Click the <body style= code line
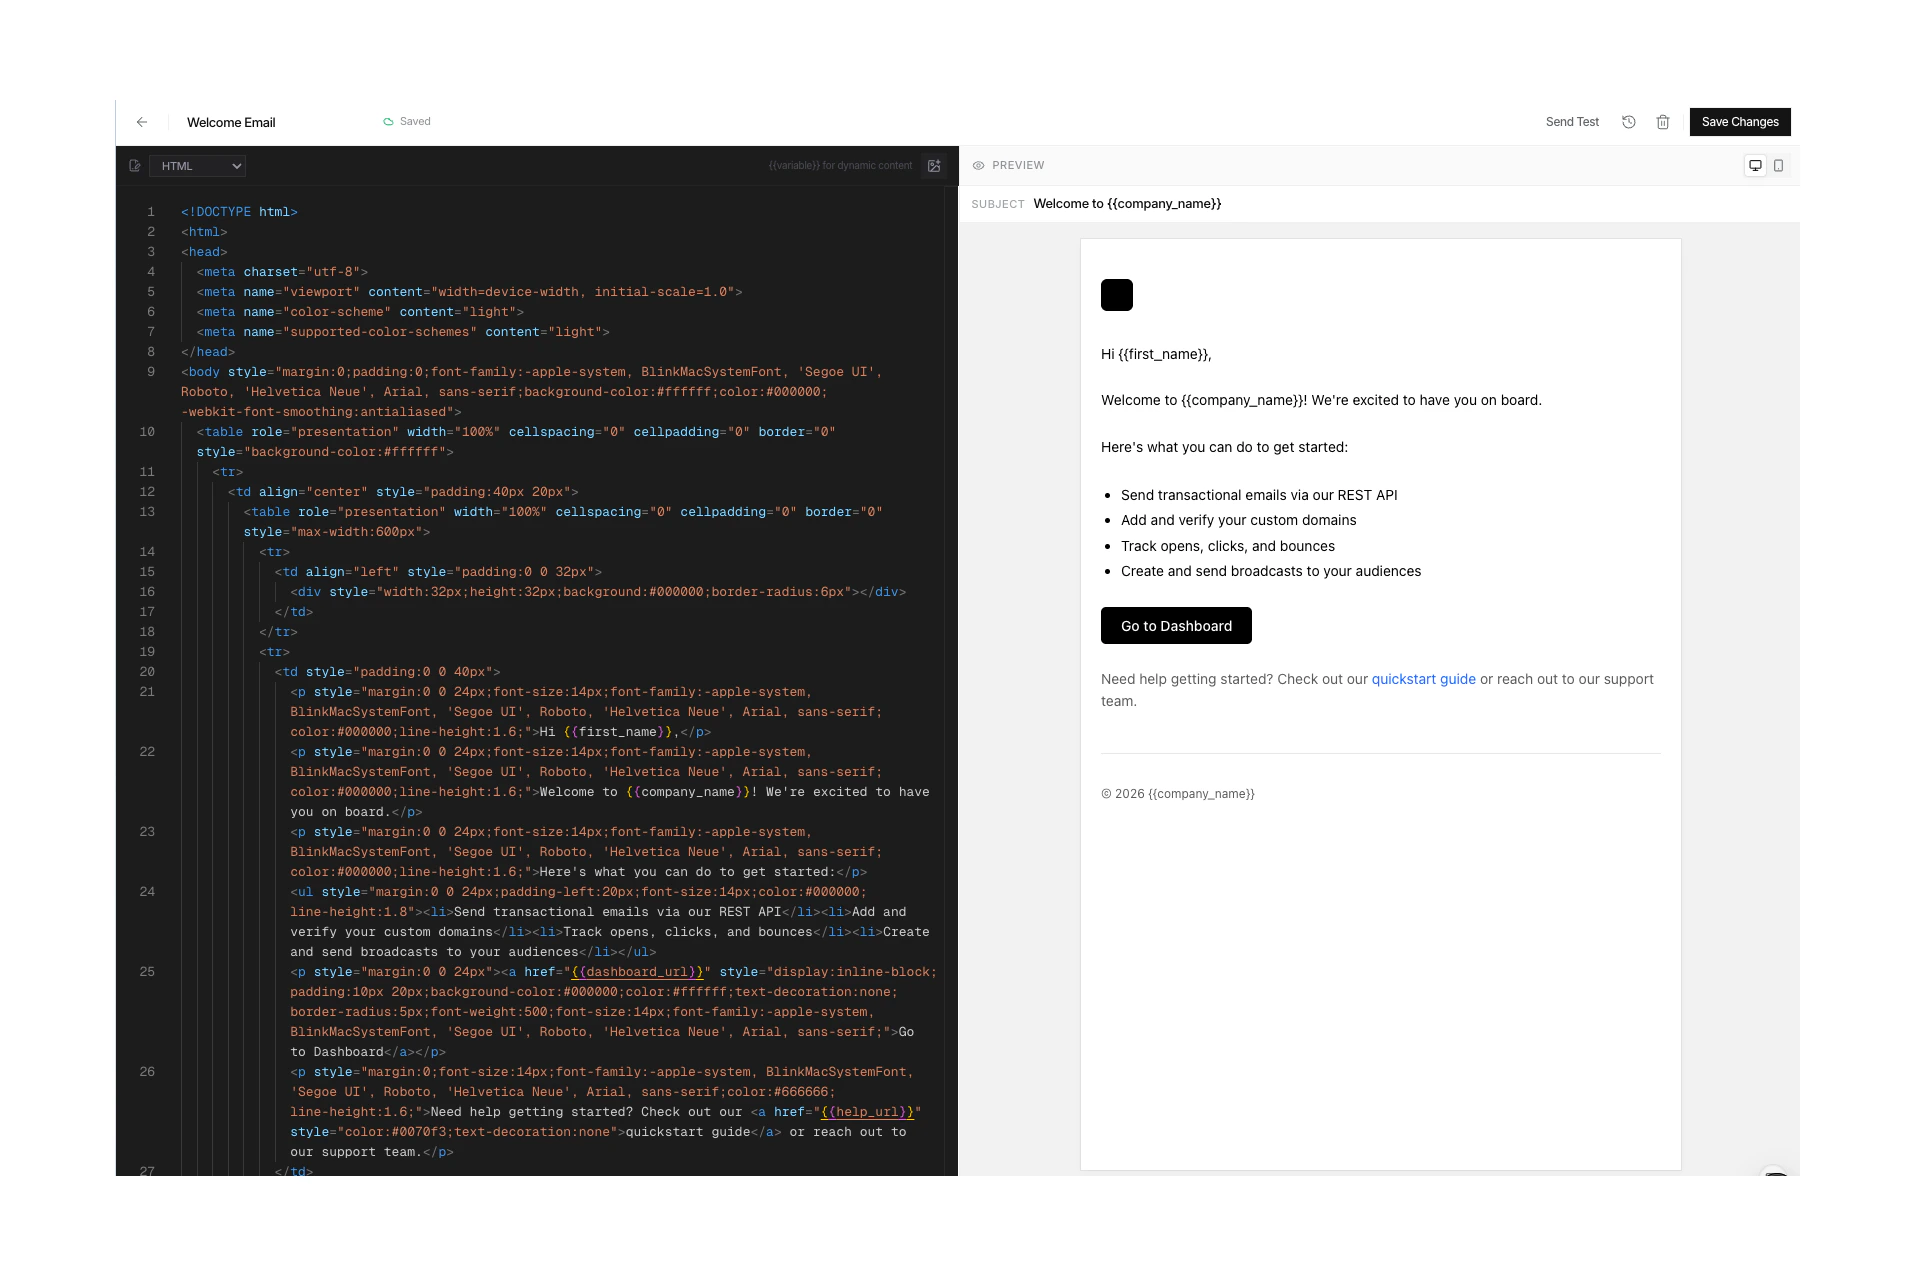Viewport: 1915px width, 1276px height. [532, 392]
